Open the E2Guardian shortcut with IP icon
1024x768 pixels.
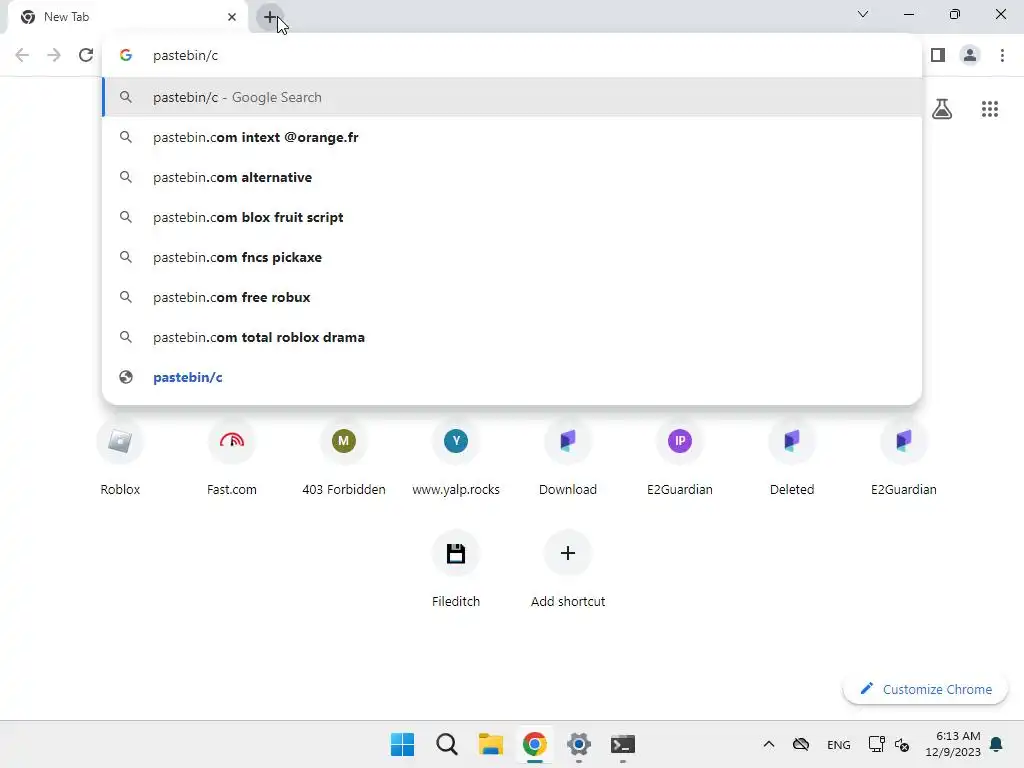pos(680,457)
